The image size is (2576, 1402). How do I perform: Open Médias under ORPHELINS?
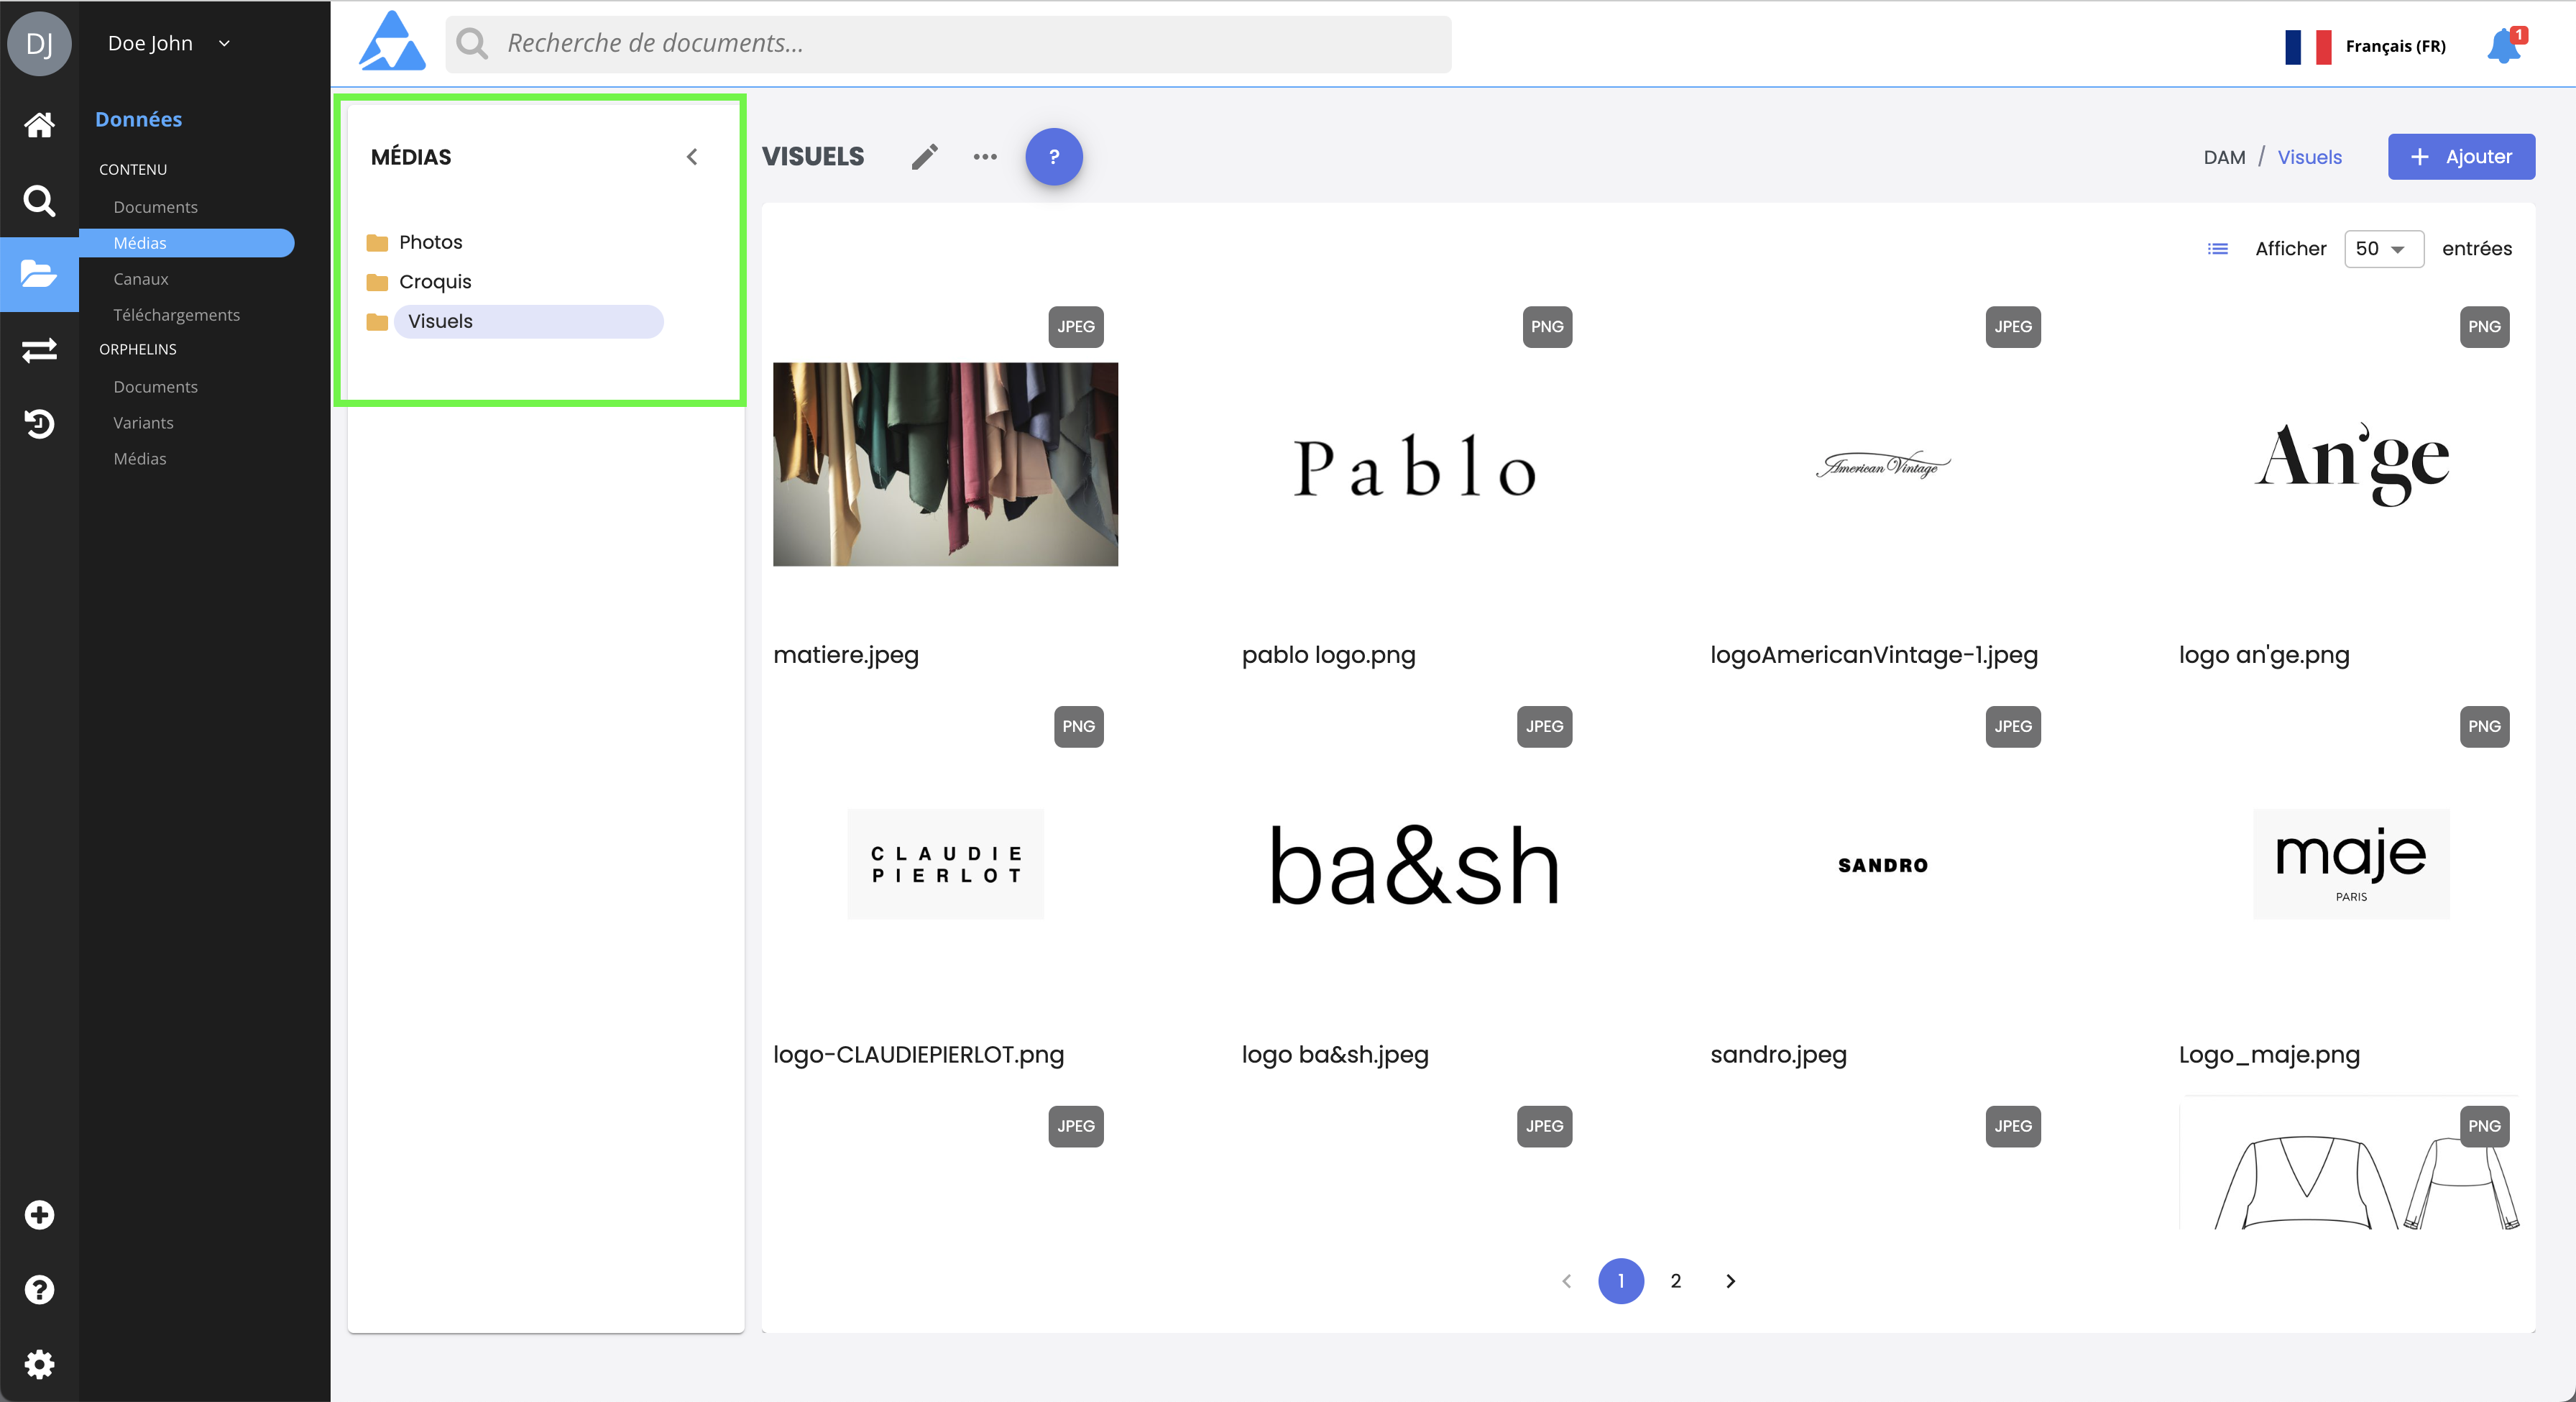point(140,459)
